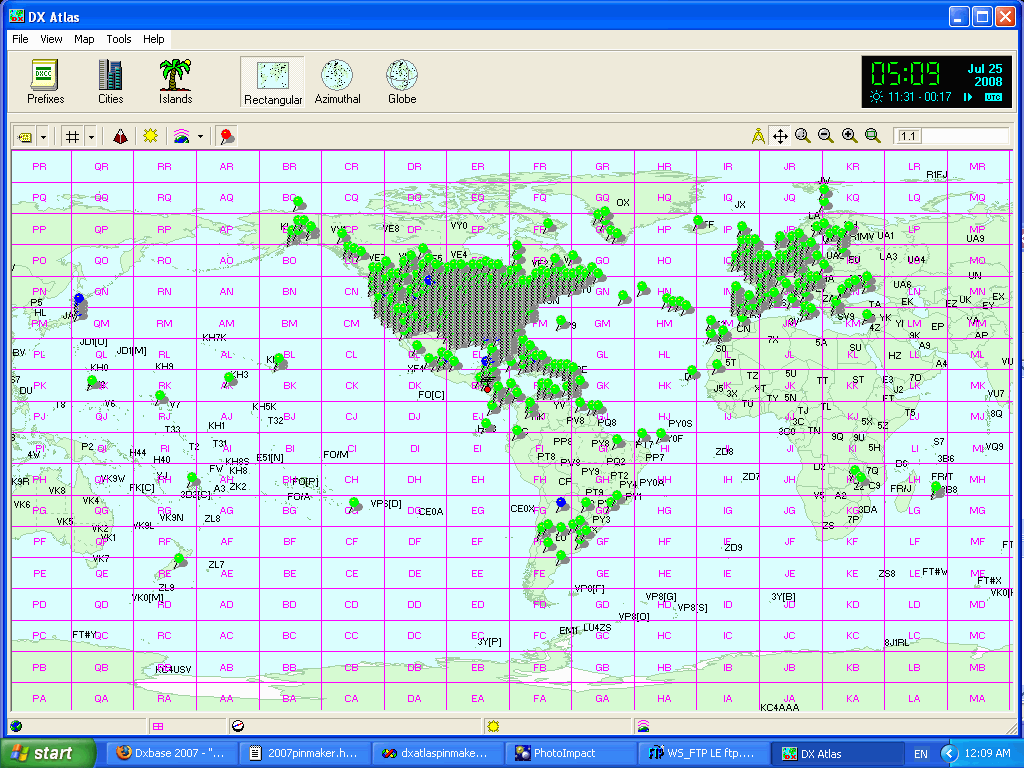
Task: Open the Tools menu
Action: tap(119, 39)
